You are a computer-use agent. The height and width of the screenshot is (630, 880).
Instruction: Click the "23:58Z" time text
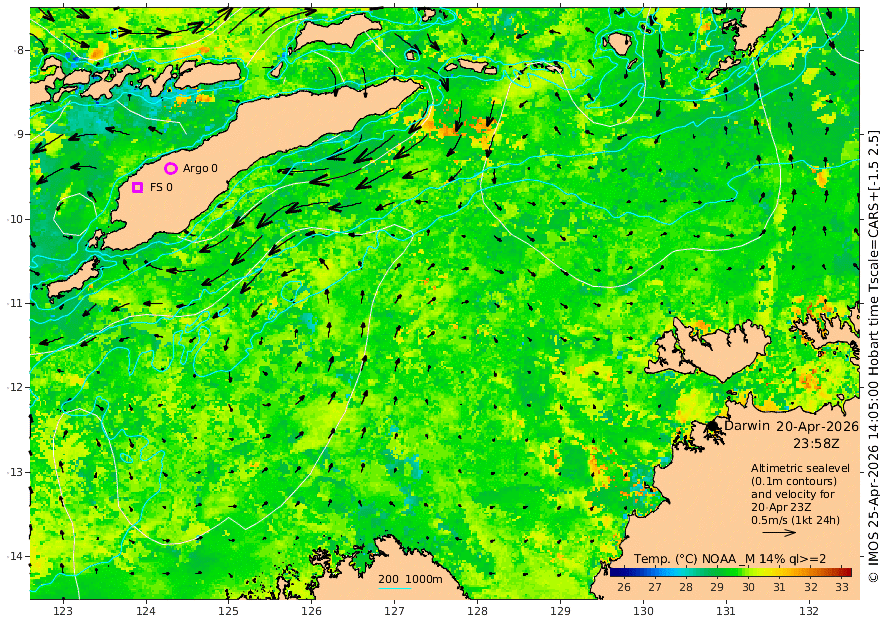coord(816,443)
